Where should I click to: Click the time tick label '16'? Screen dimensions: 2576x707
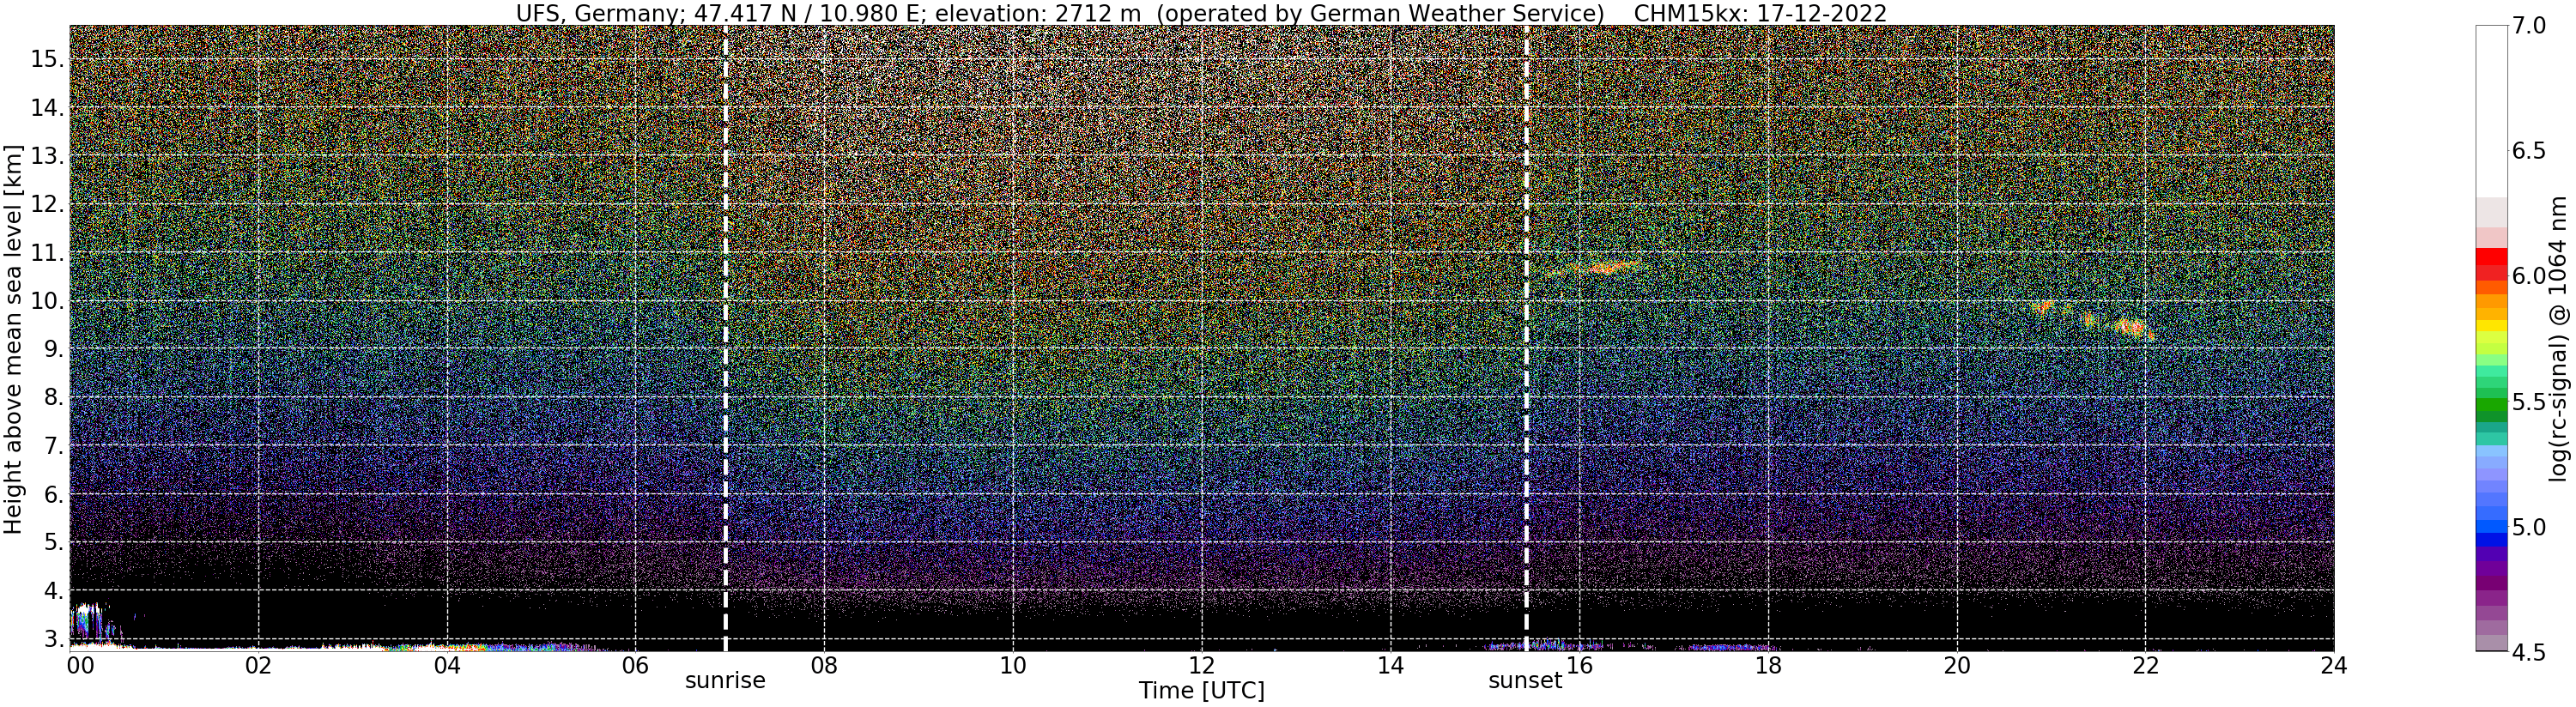point(1579,666)
